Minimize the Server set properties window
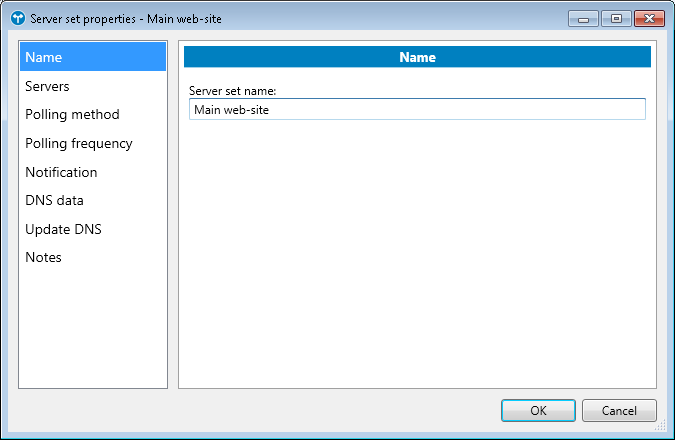Screen dimensions: 675x440 click(583, 18)
